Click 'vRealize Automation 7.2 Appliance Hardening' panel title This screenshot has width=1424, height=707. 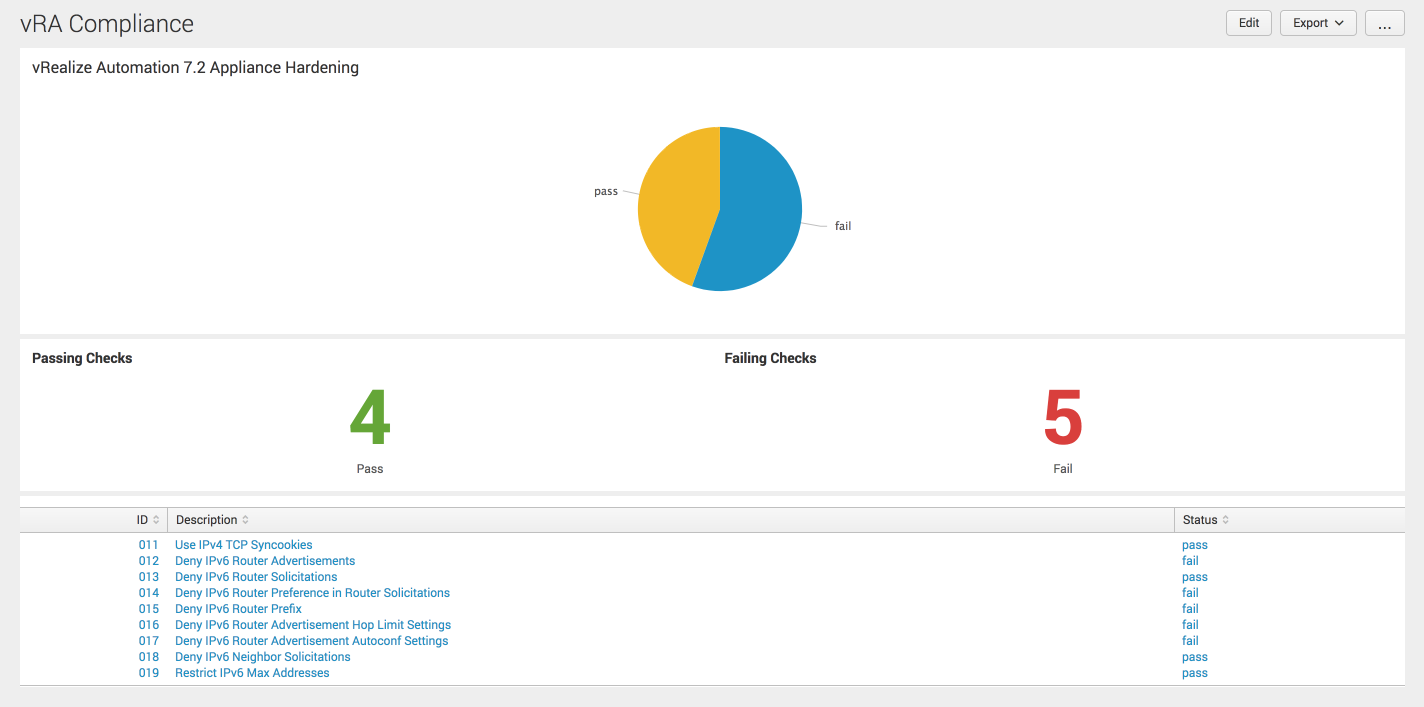[195, 68]
